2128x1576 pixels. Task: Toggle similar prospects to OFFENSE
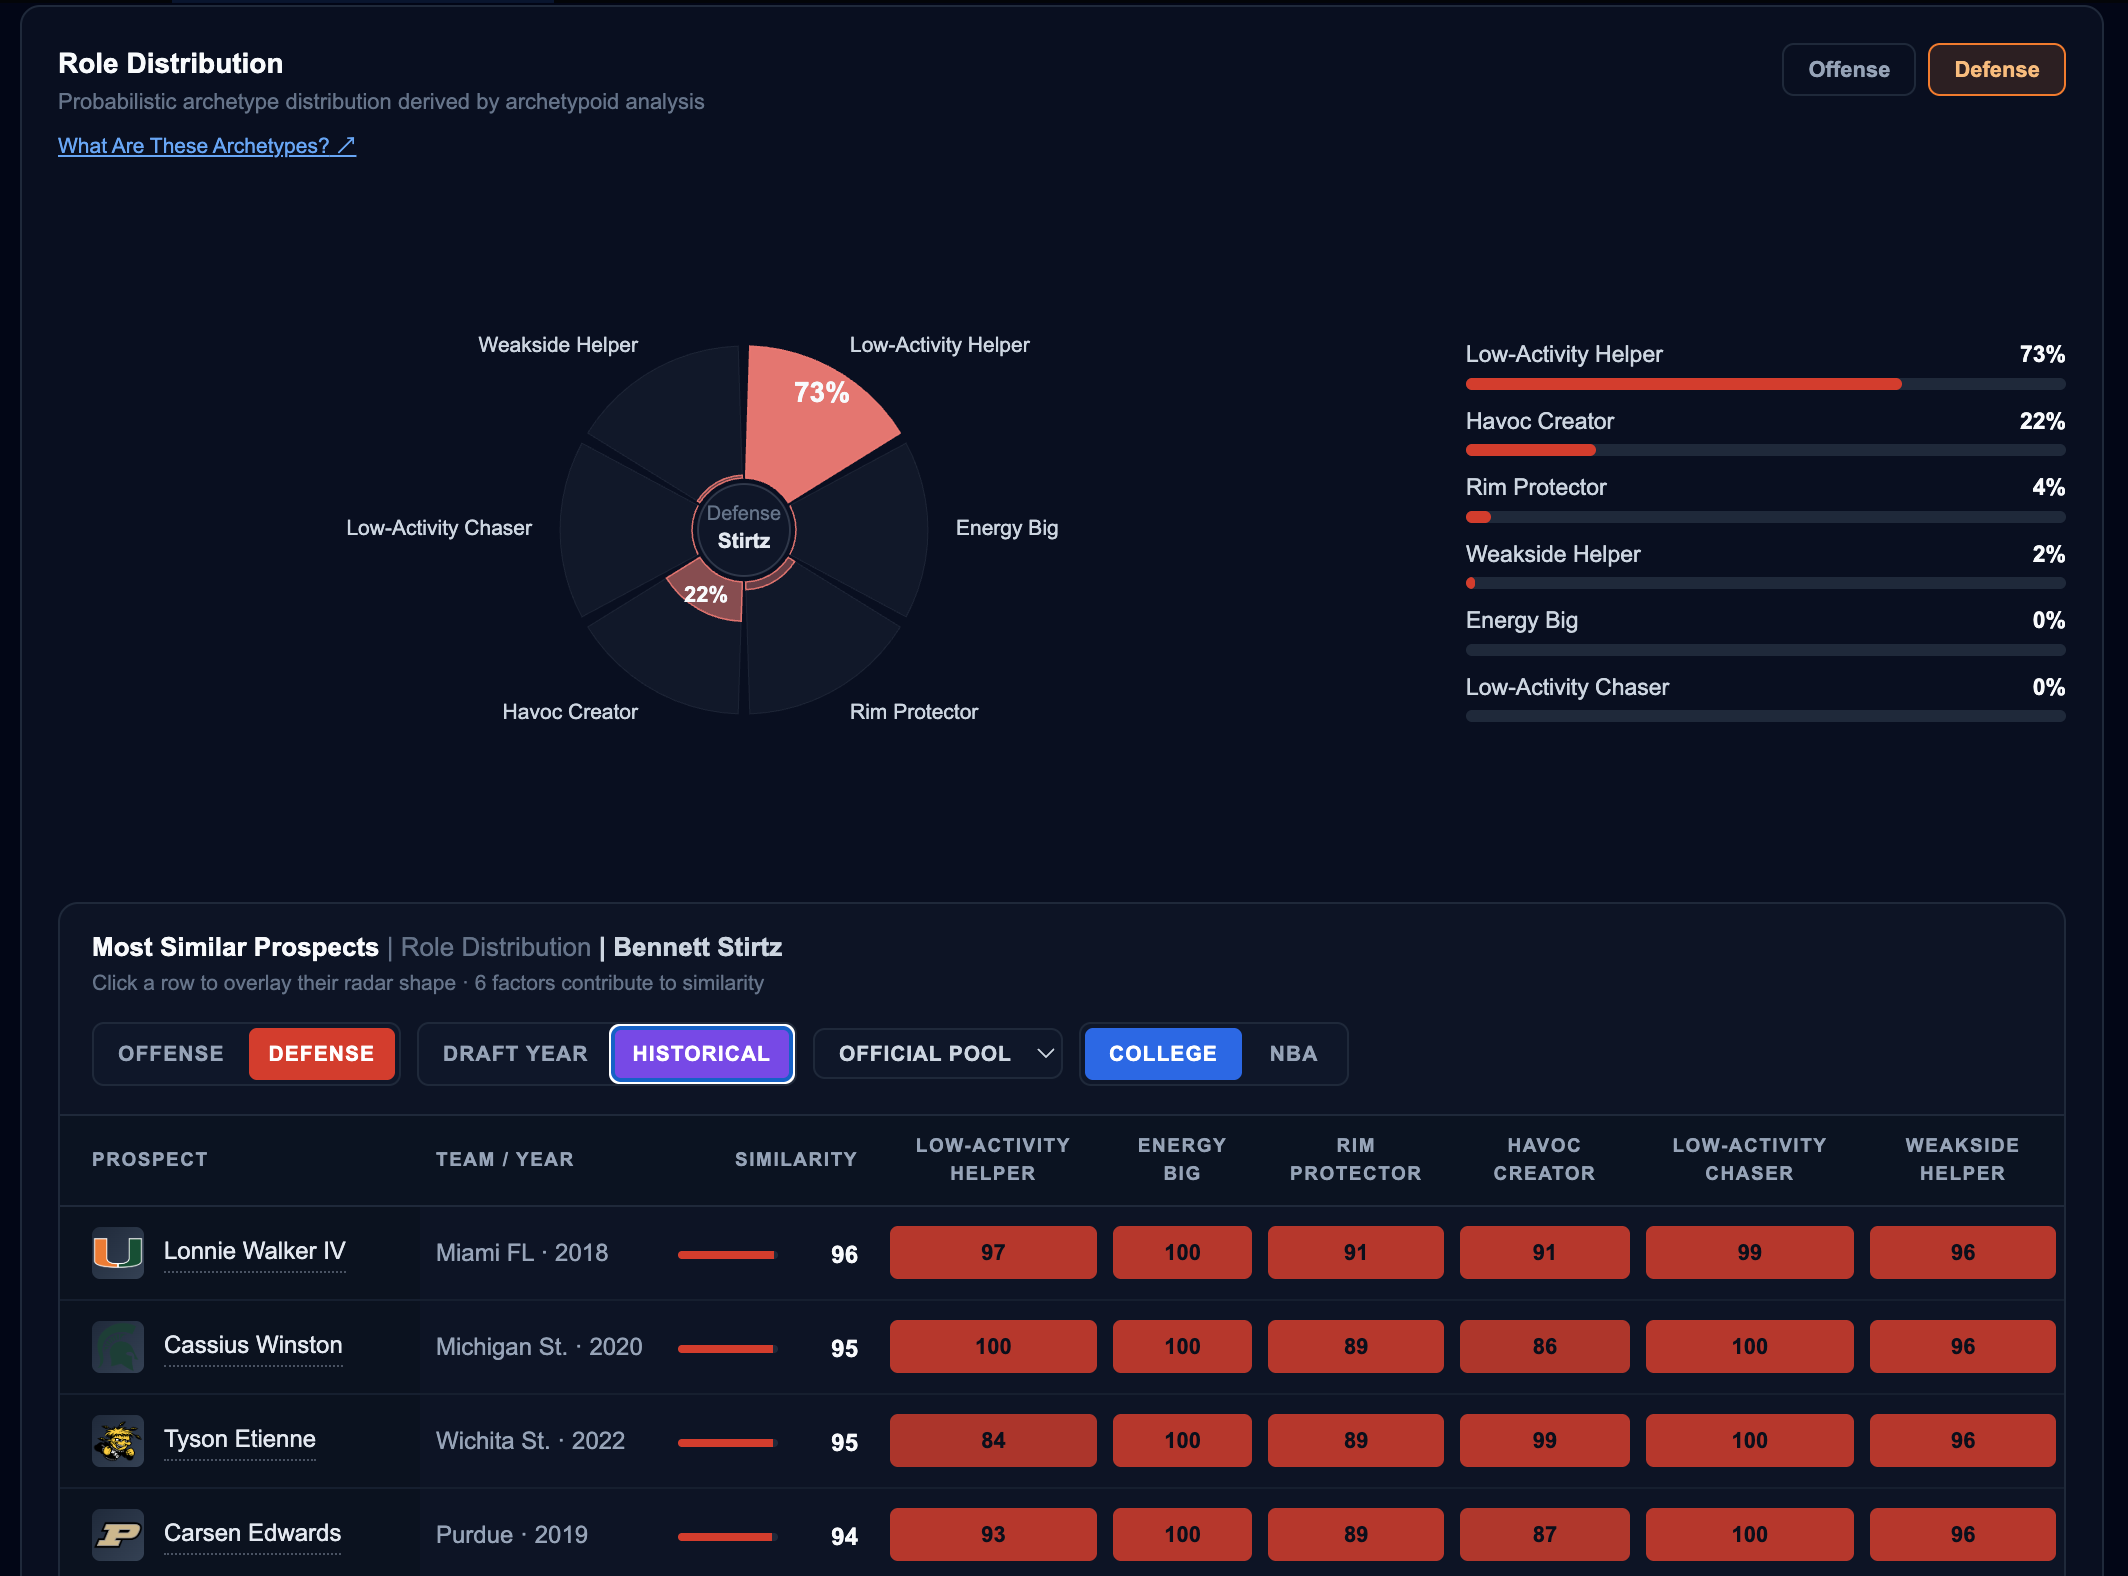[171, 1054]
